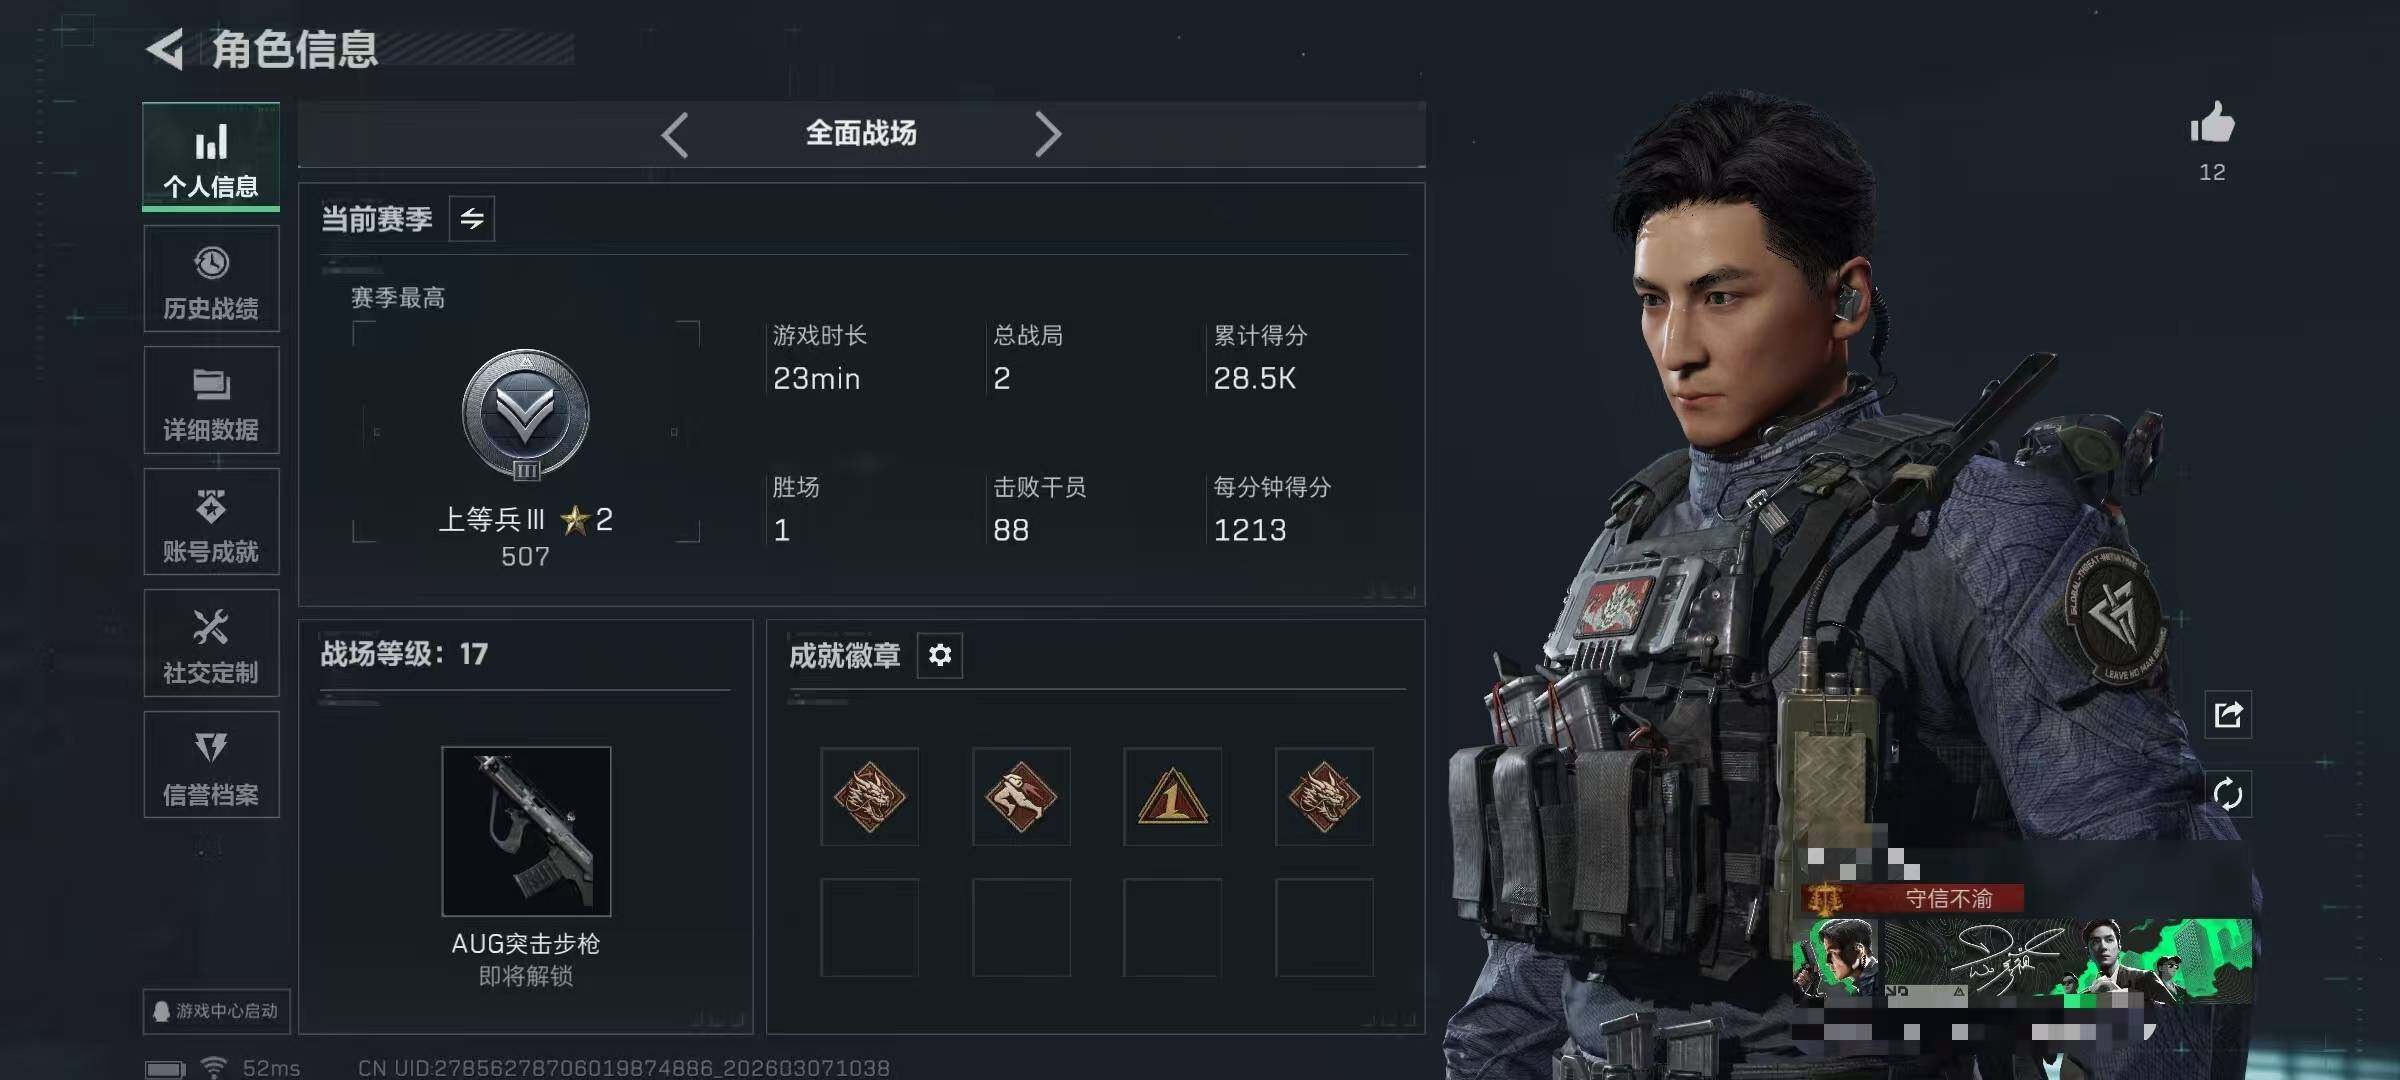Select 详细数据 in the sidebar
Screen dimensions: 2400x1080
[211, 401]
